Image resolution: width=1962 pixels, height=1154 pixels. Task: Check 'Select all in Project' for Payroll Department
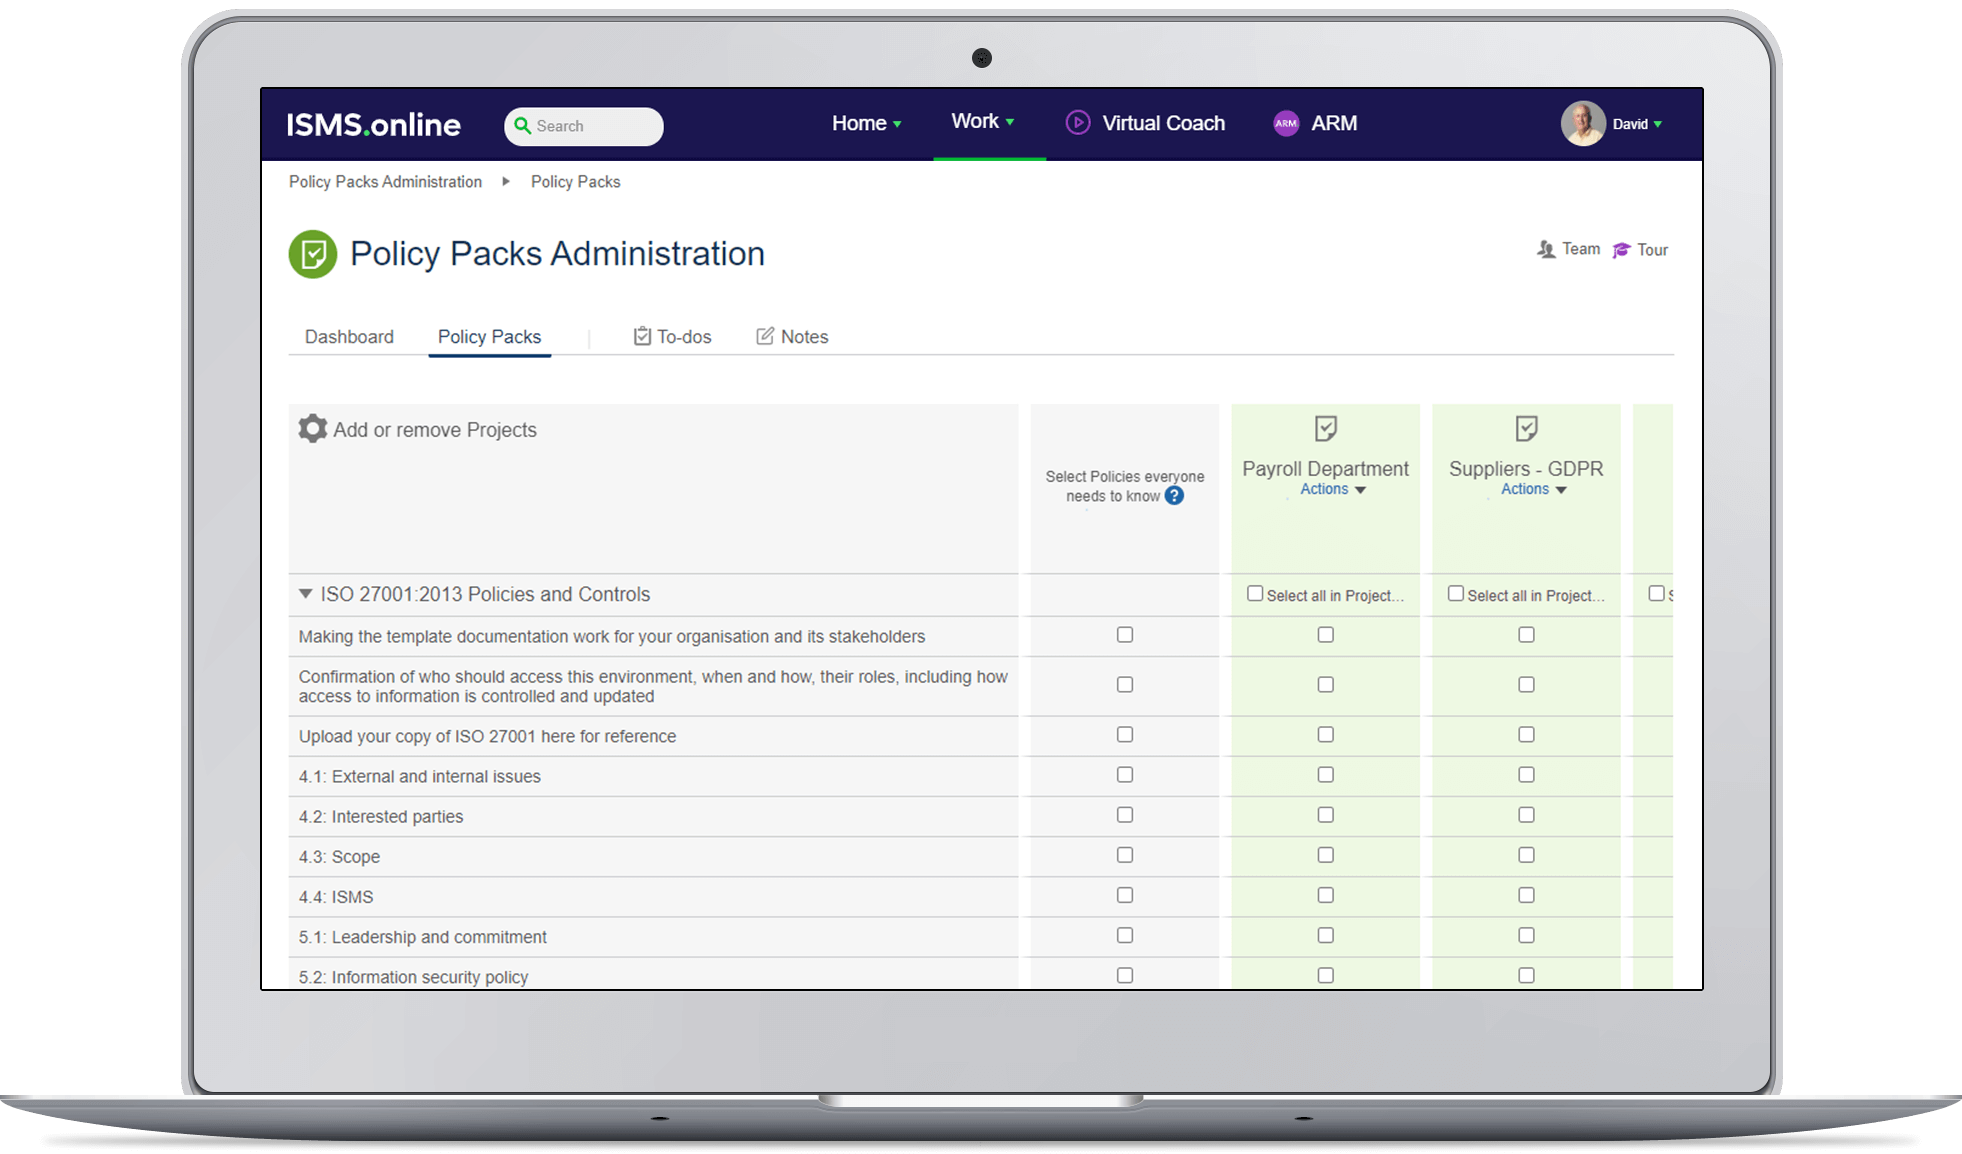(x=1254, y=592)
